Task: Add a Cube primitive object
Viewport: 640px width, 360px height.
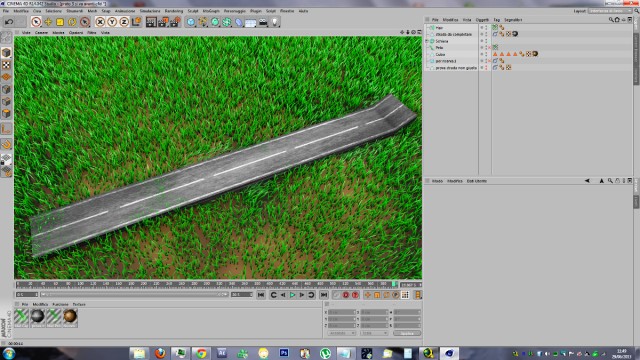Action: (x=191, y=22)
